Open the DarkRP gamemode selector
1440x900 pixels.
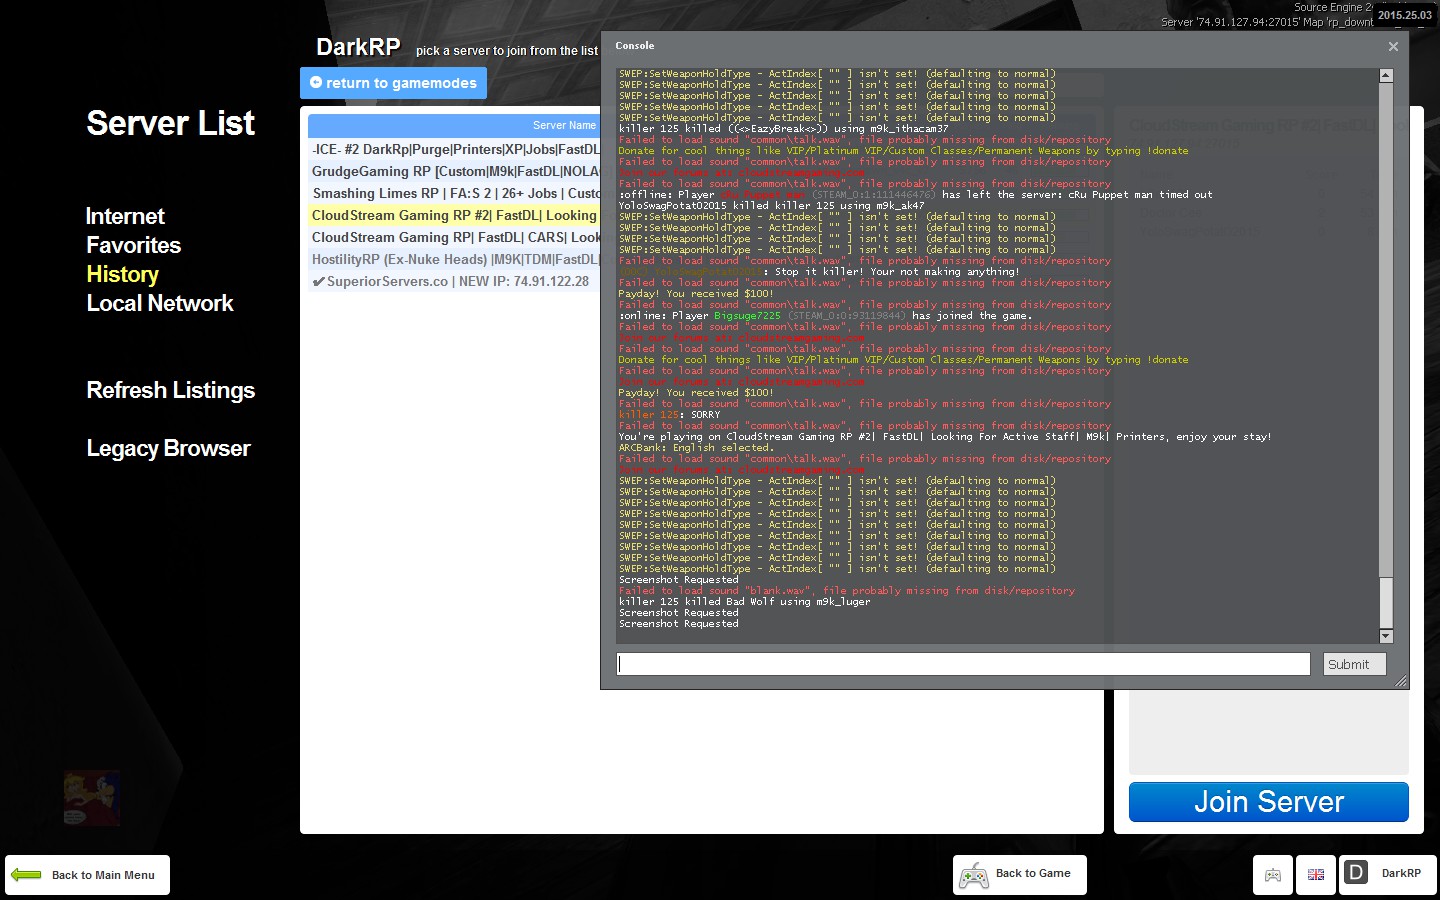tap(1388, 875)
